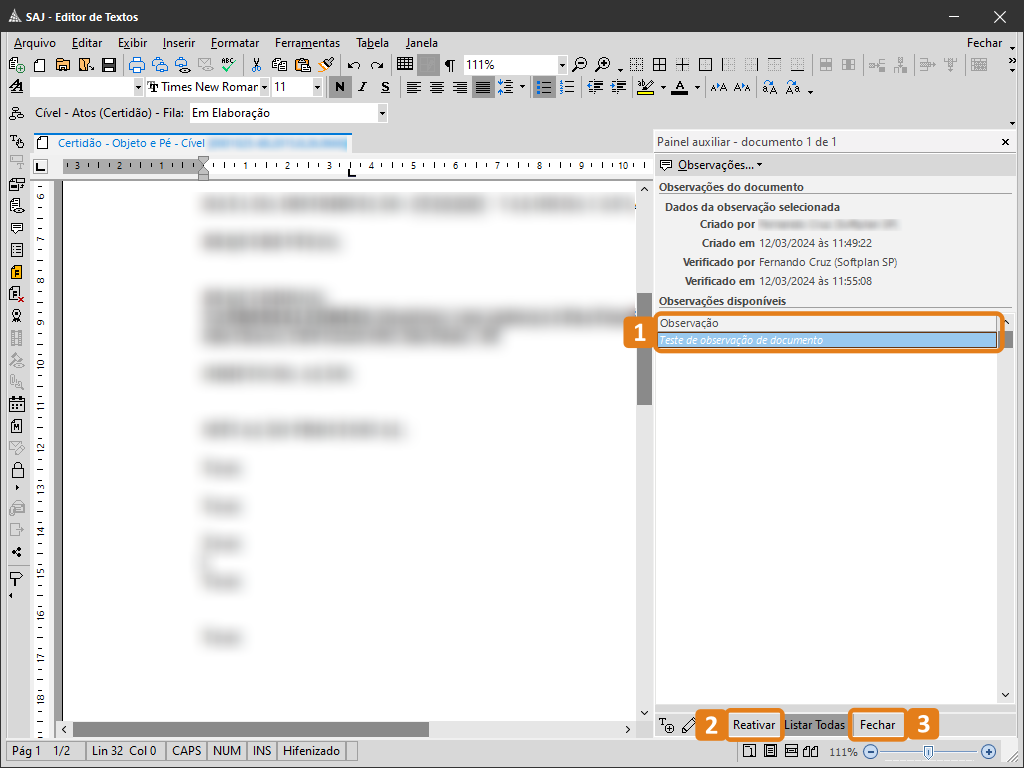Expand the Fila 'Em Elaboração' dropdown
Image resolution: width=1024 pixels, height=768 pixels.
click(x=382, y=114)
